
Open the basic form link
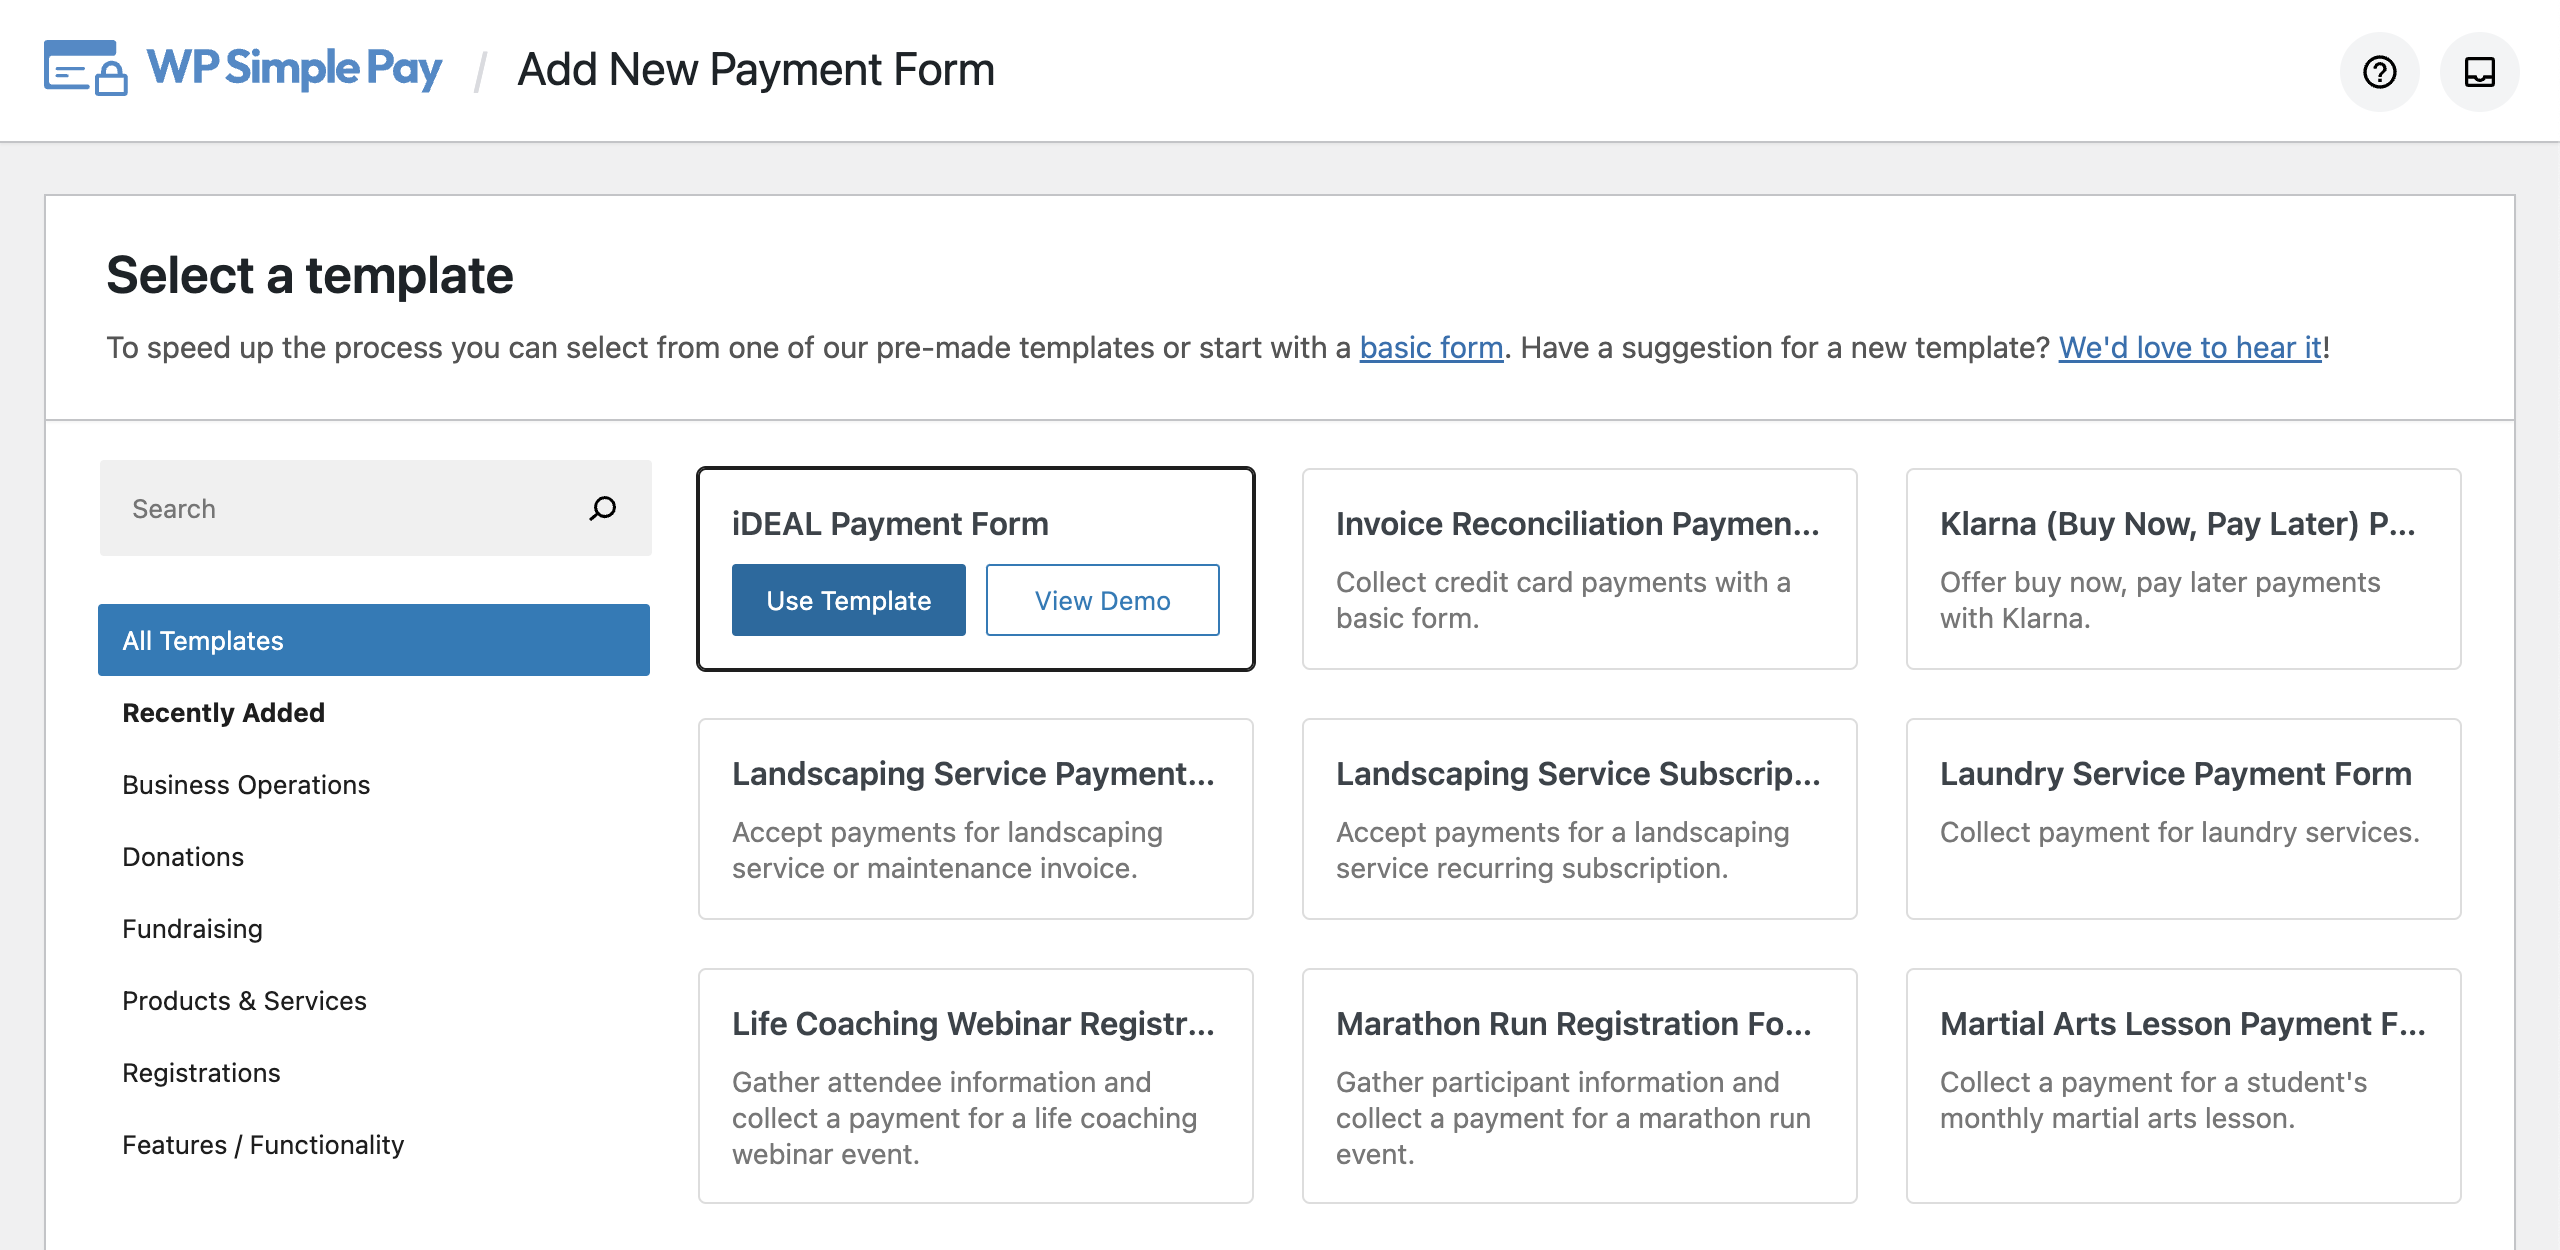(1430, 347)
